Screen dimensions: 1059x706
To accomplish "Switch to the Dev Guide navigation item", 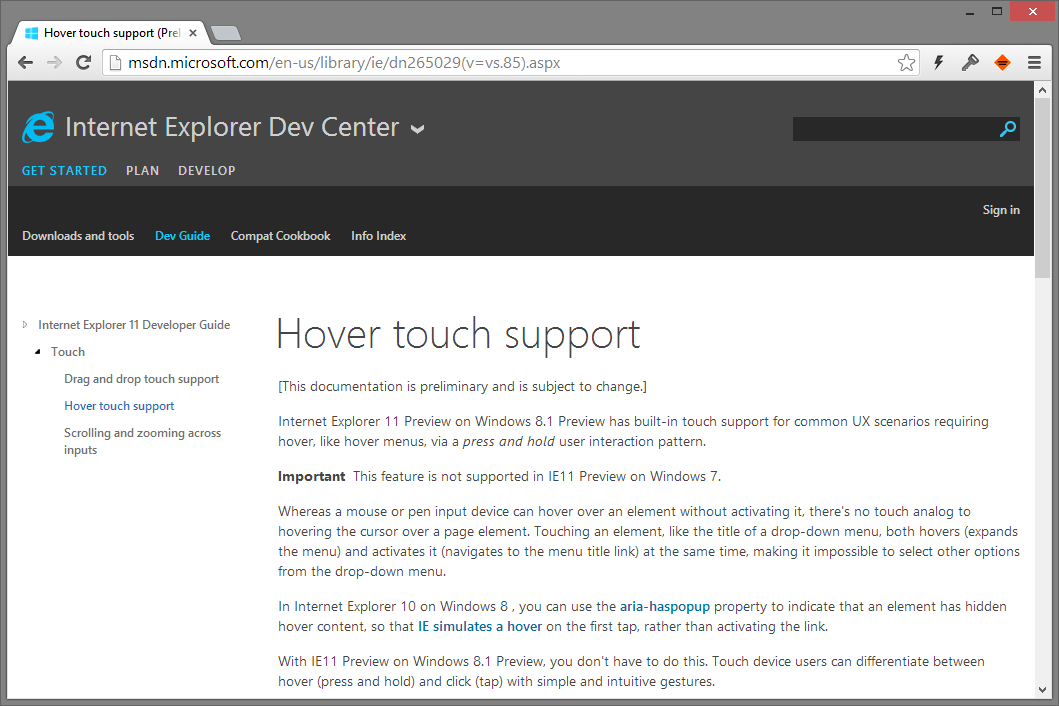I will click(182, 235).
